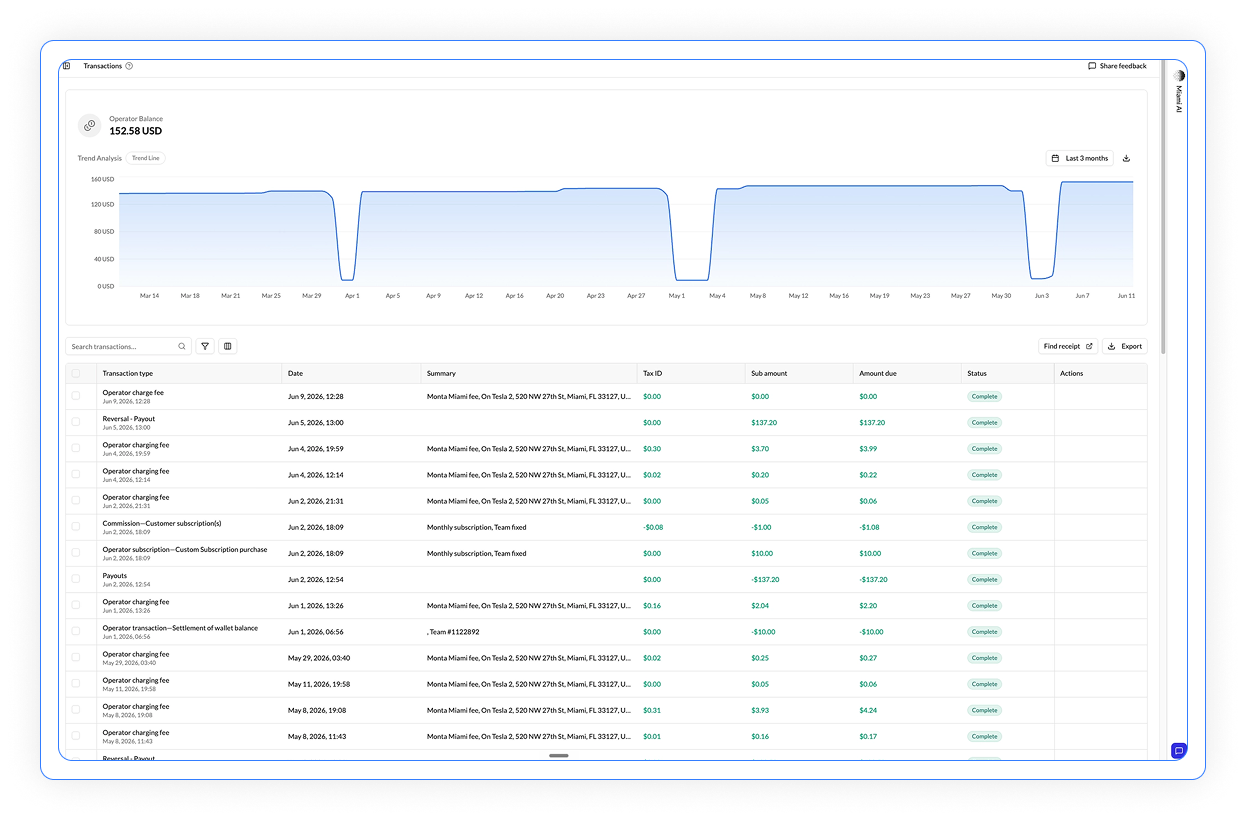The height and width of the screenshot is (820, 1246).
Task: Check the Jun 5 Reversal - Payout row
Action: click(x=76, y=422)
